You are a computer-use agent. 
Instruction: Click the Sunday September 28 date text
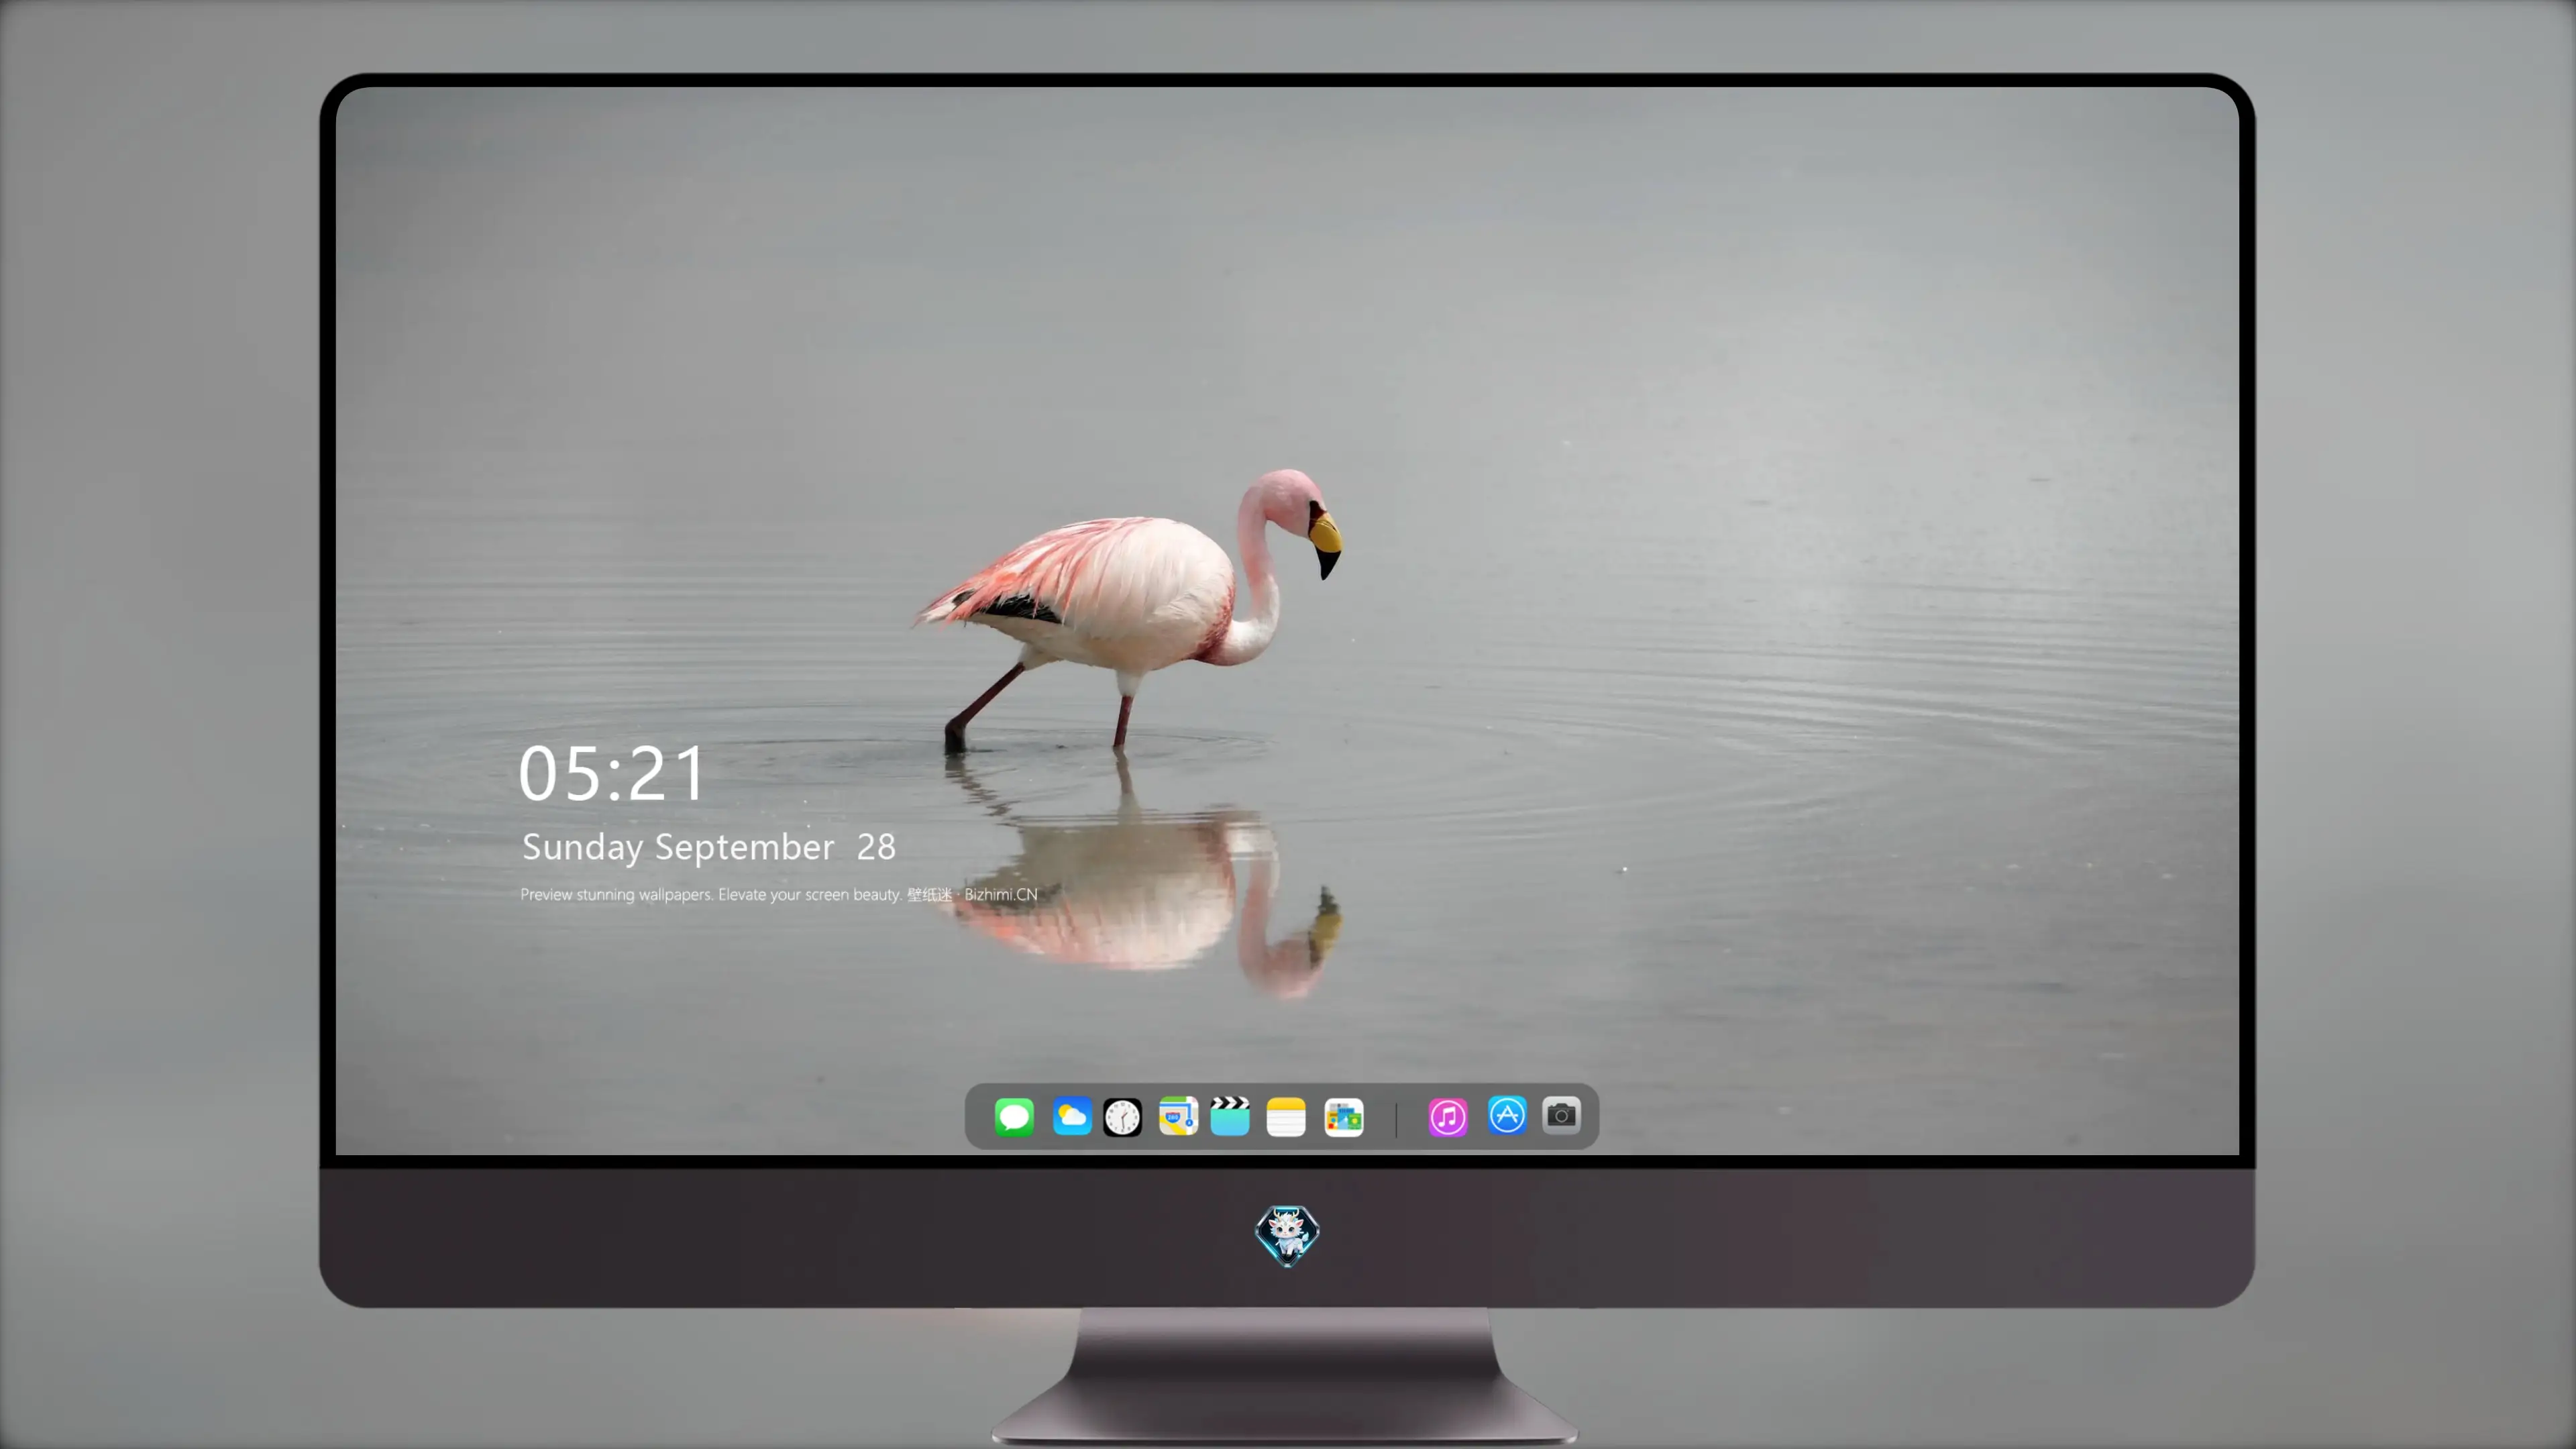coord(708,847)
